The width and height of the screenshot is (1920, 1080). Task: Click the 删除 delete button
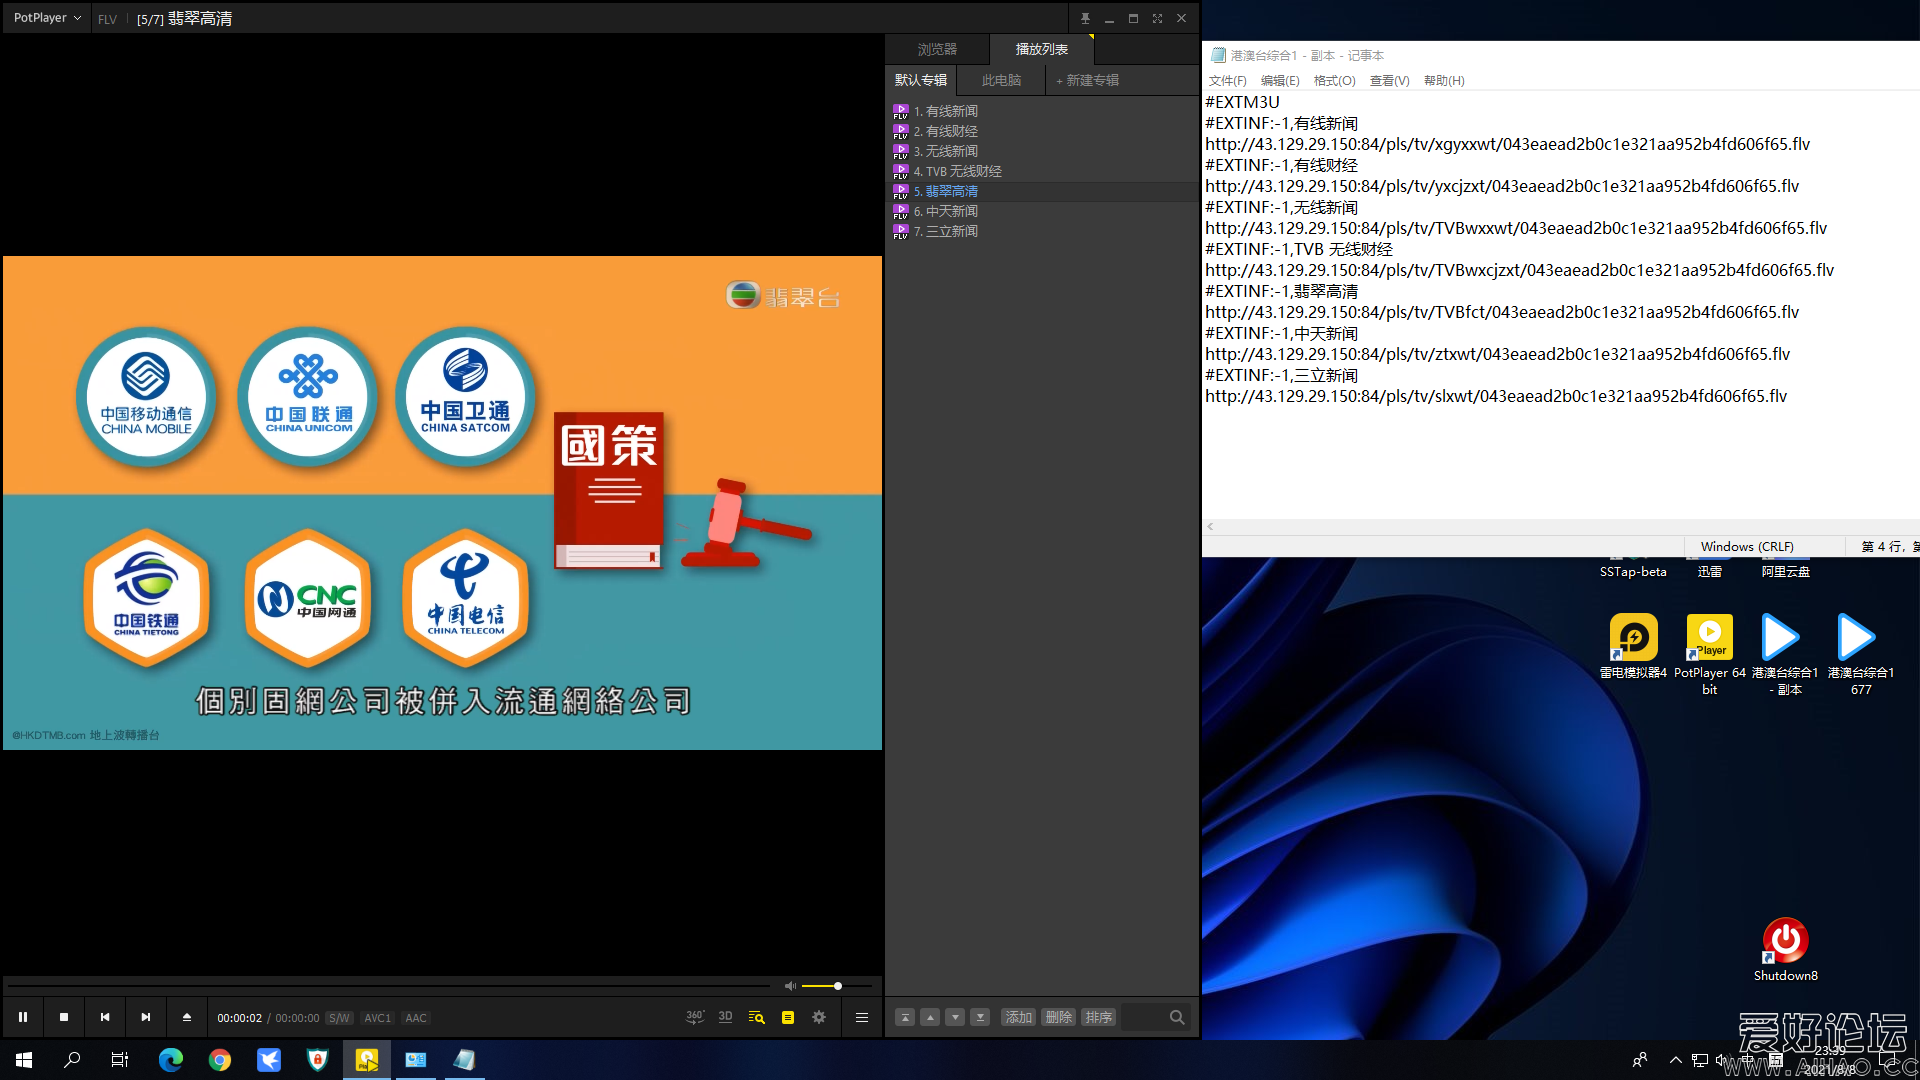(1058, 1017)
